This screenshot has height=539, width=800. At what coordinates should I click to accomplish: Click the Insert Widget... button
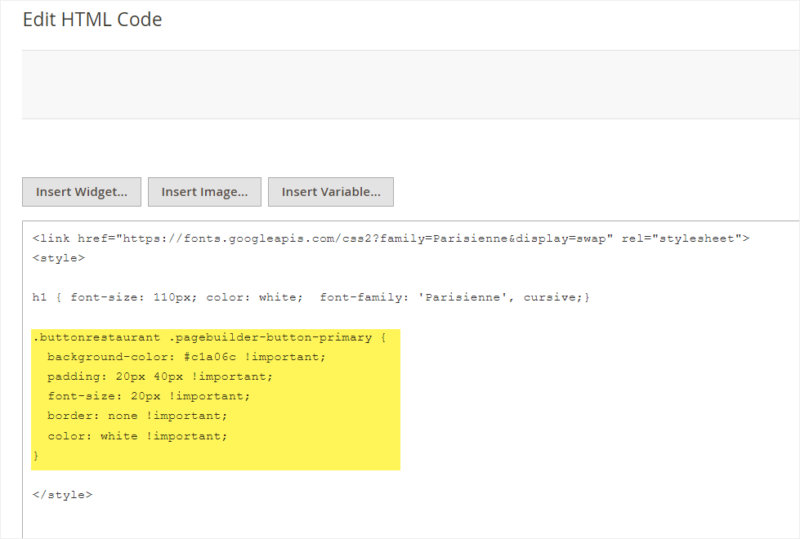coord(82,192)
